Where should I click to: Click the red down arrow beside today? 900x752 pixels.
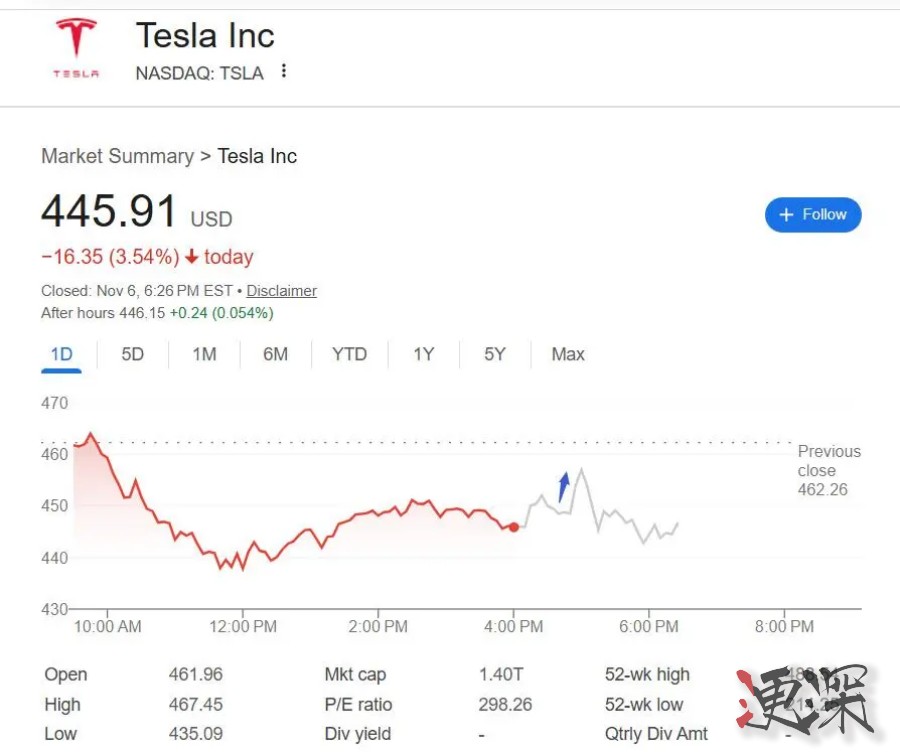[x=192, y=257]
